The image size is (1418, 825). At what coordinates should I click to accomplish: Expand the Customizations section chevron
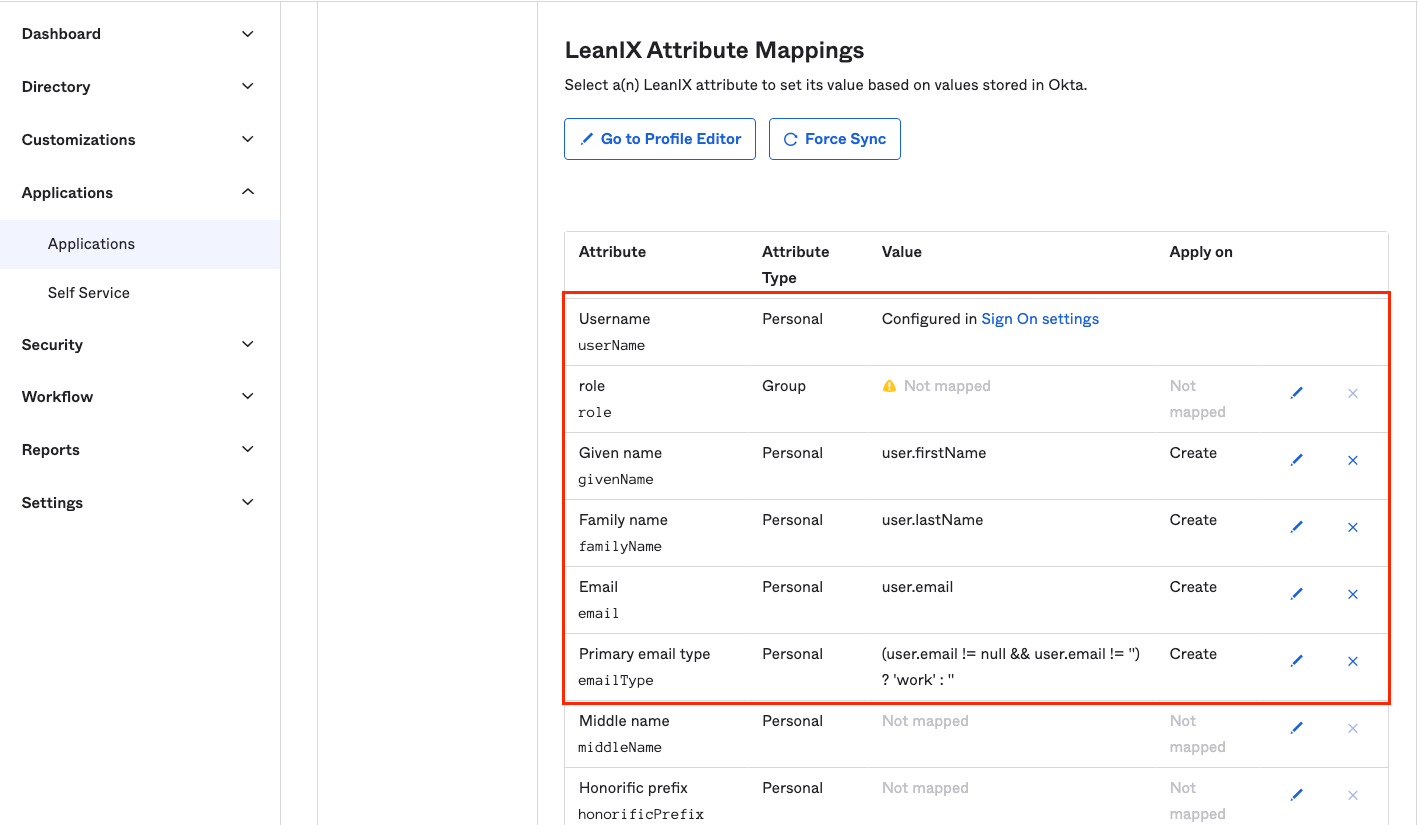tap(248, 140)
